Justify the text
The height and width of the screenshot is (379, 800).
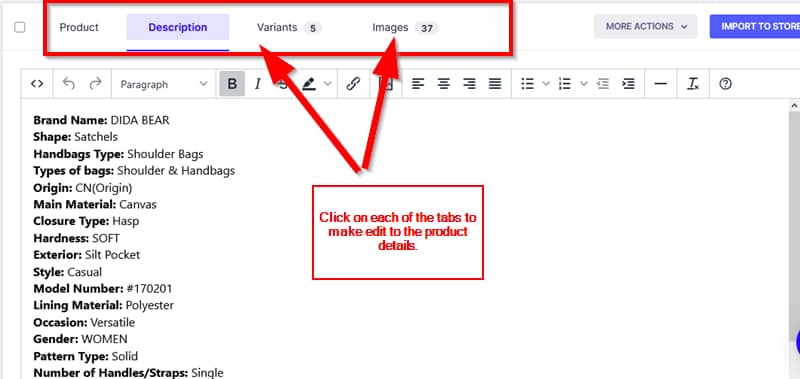click(495, 84)
